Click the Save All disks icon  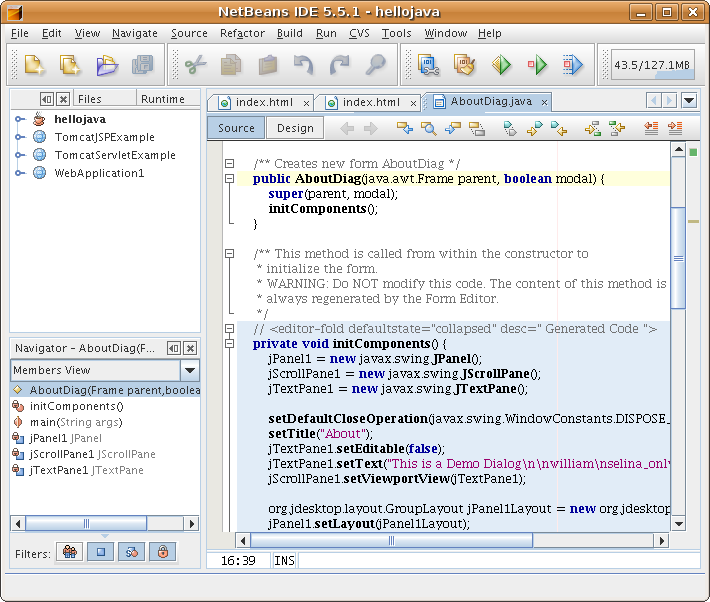142,65
